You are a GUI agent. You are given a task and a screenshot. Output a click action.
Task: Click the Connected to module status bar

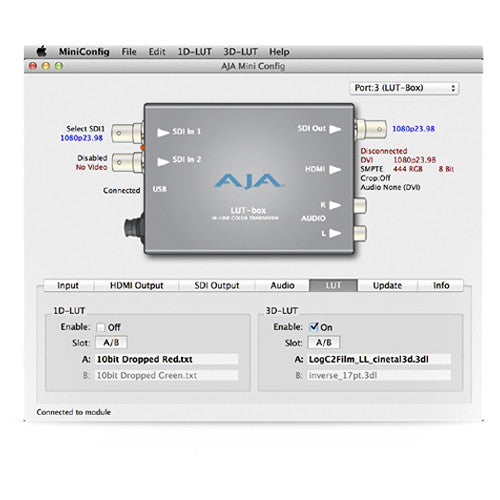[74, 412]
